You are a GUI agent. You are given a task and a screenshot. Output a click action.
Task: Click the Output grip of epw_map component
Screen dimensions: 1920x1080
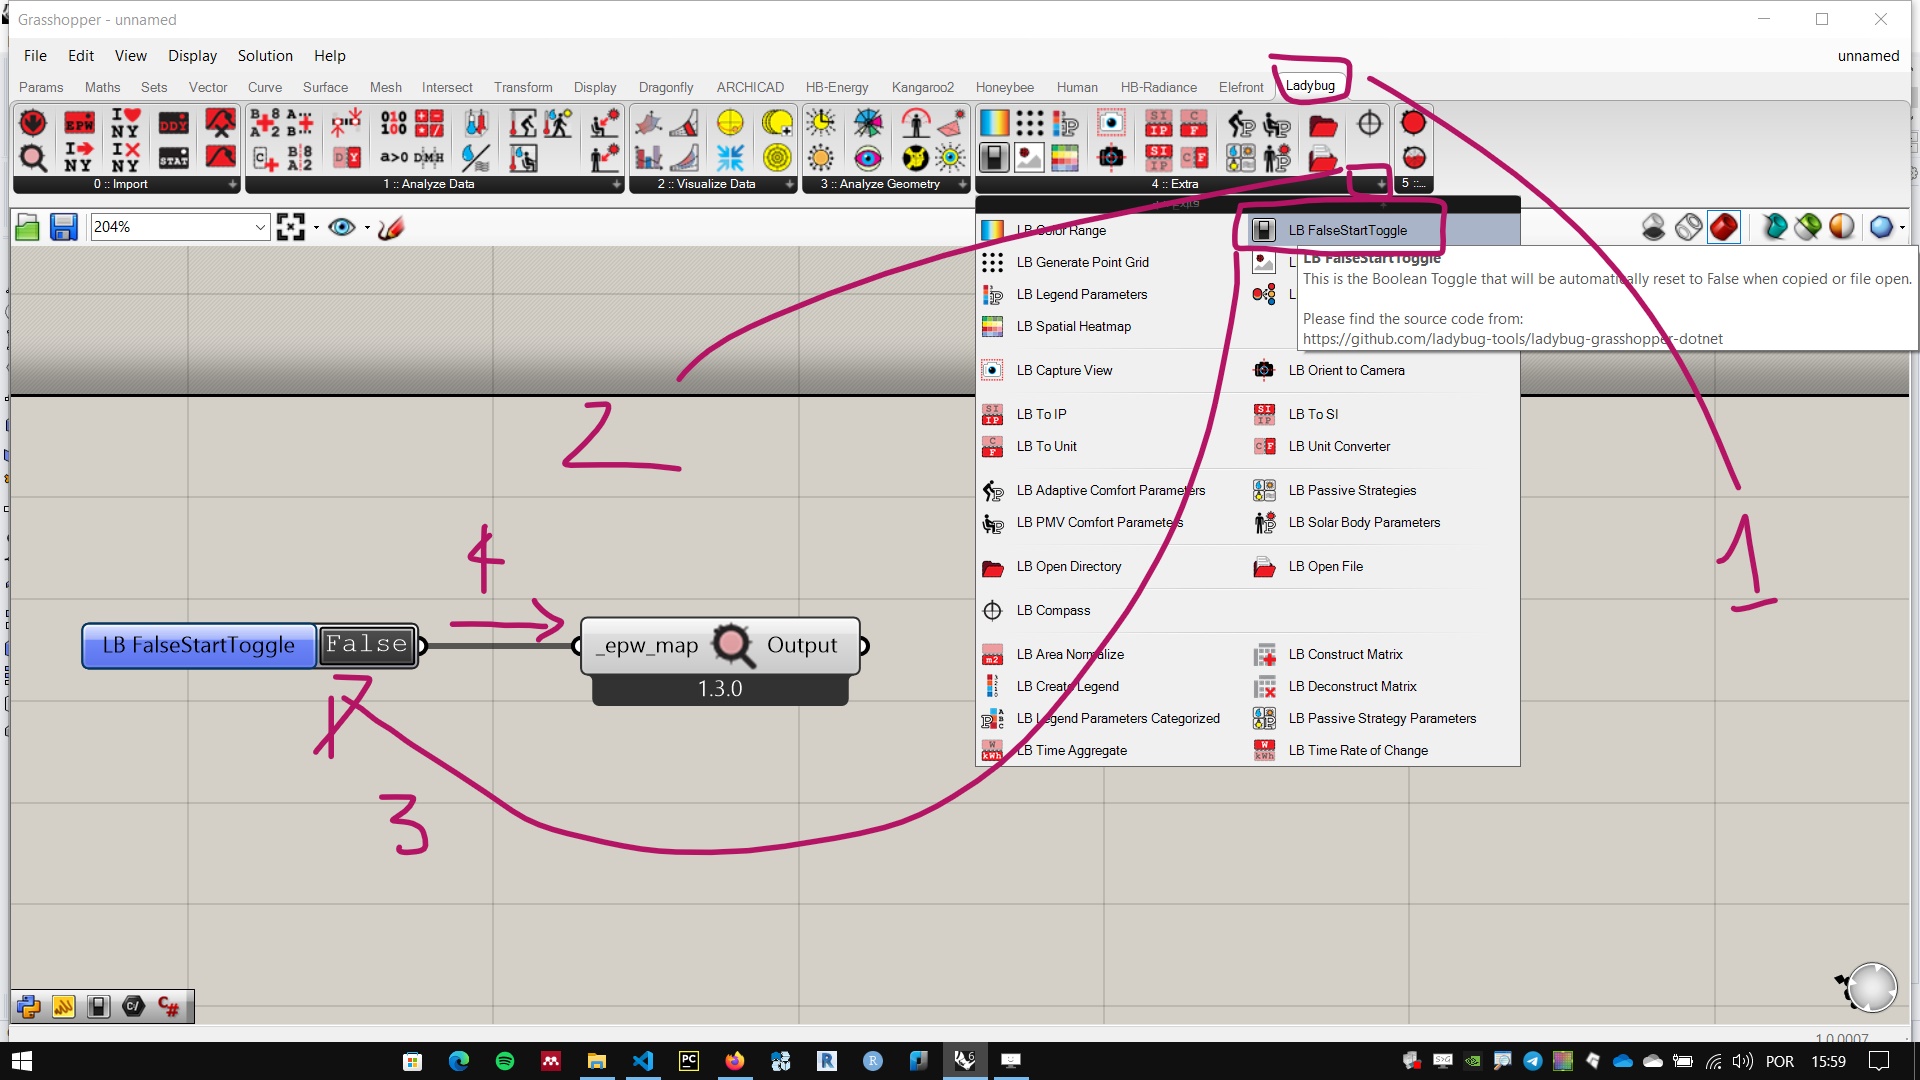(x=863, y=646)
